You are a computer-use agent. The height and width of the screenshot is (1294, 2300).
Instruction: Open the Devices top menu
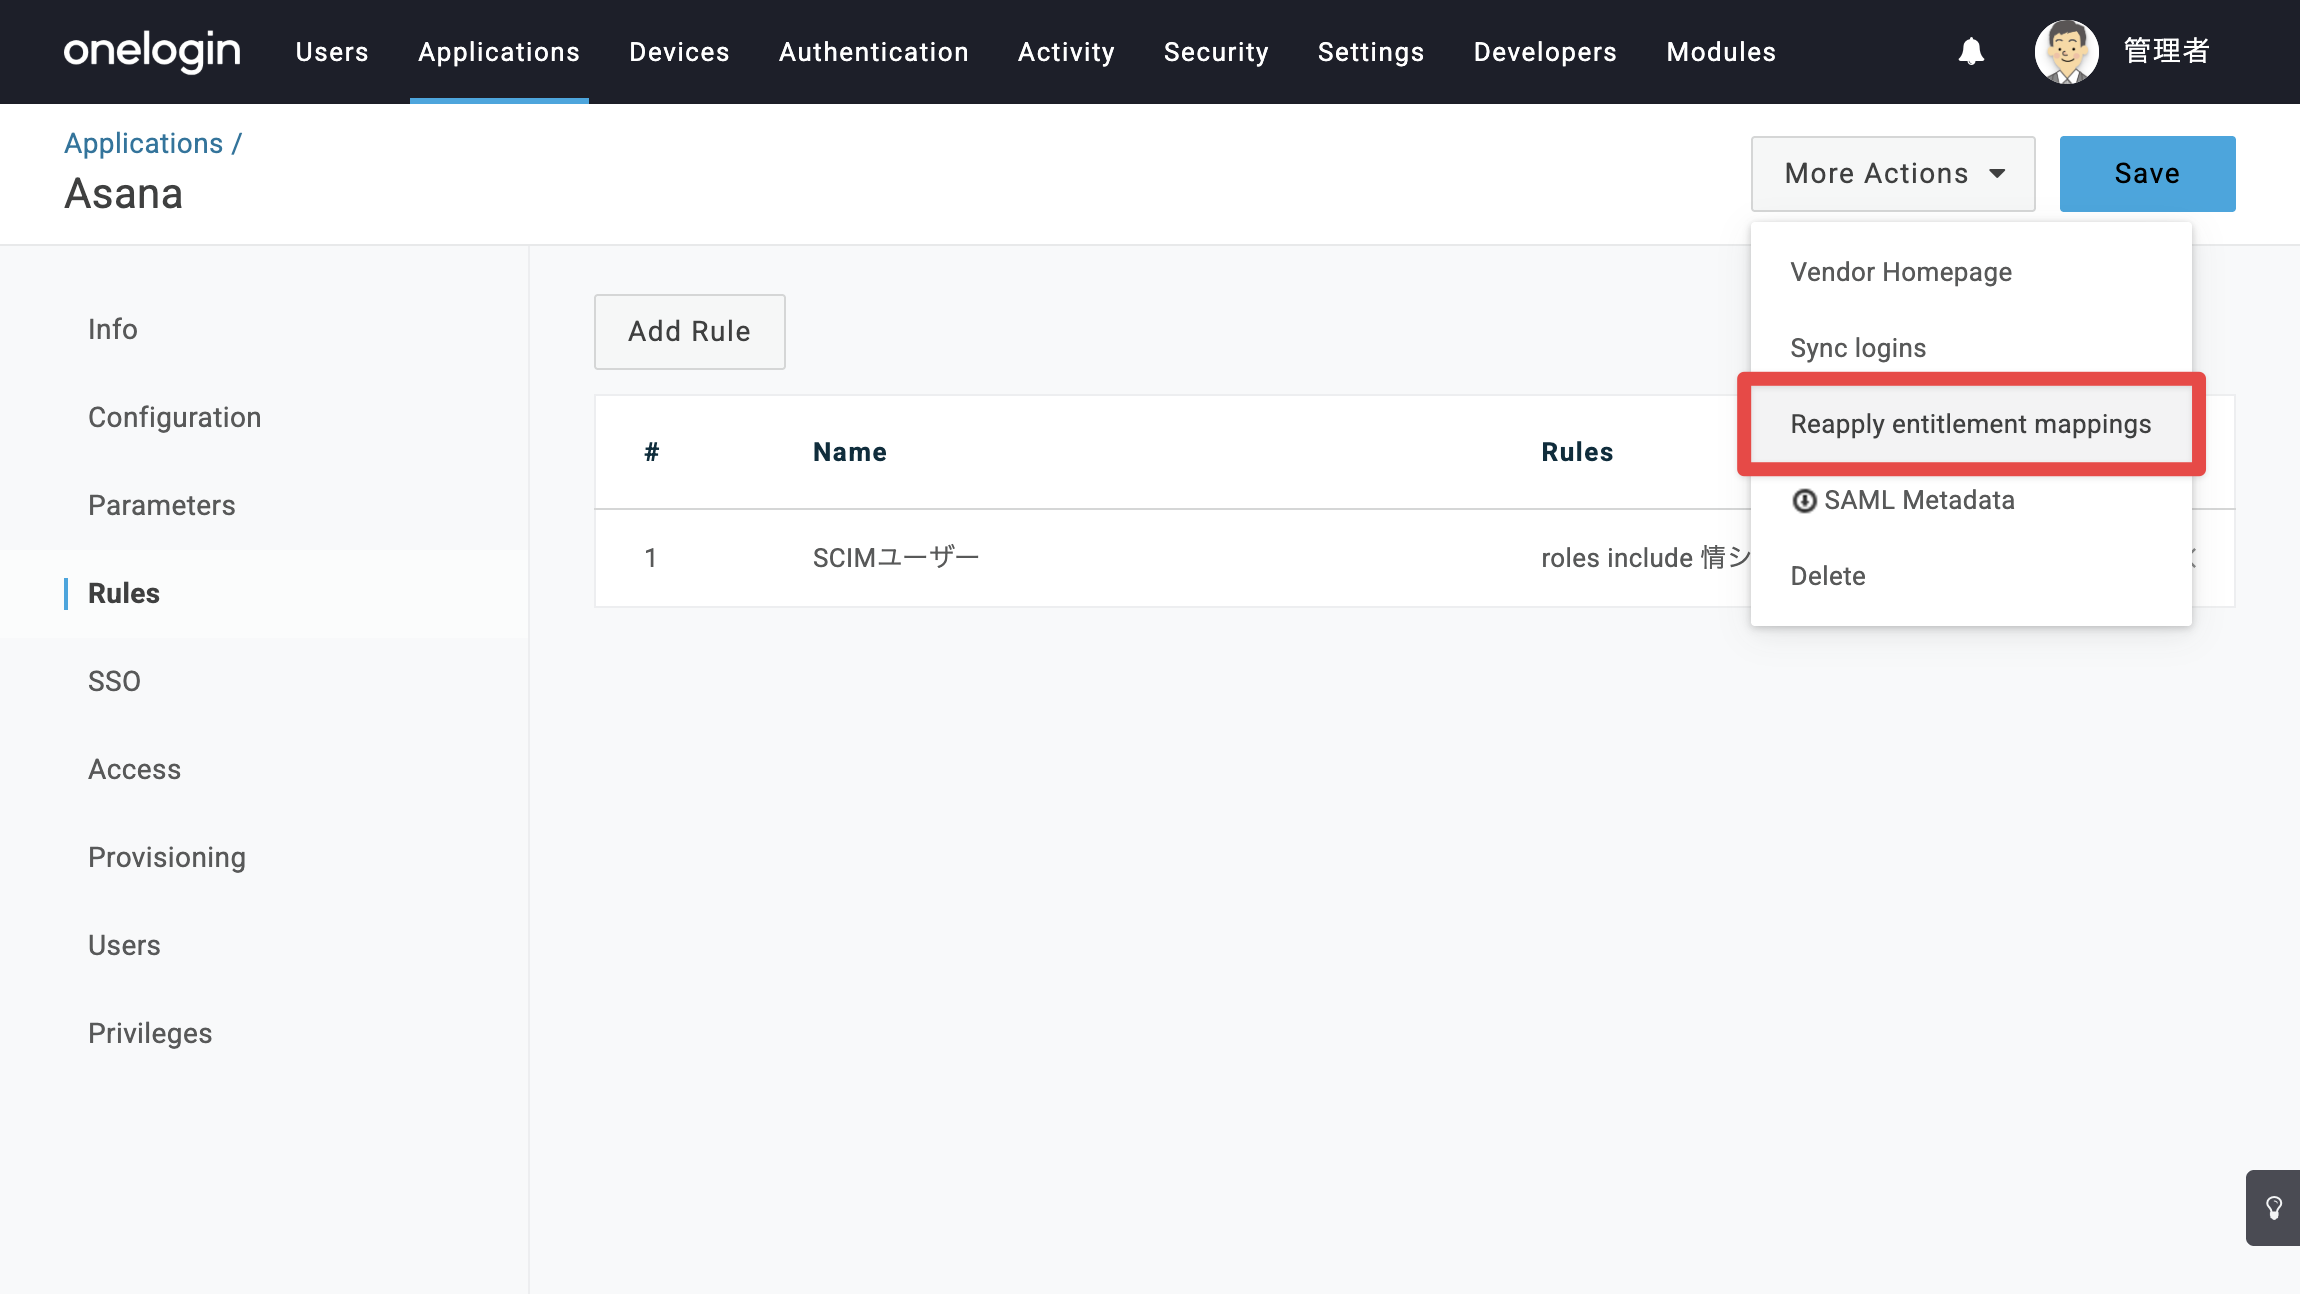[679, 52]
